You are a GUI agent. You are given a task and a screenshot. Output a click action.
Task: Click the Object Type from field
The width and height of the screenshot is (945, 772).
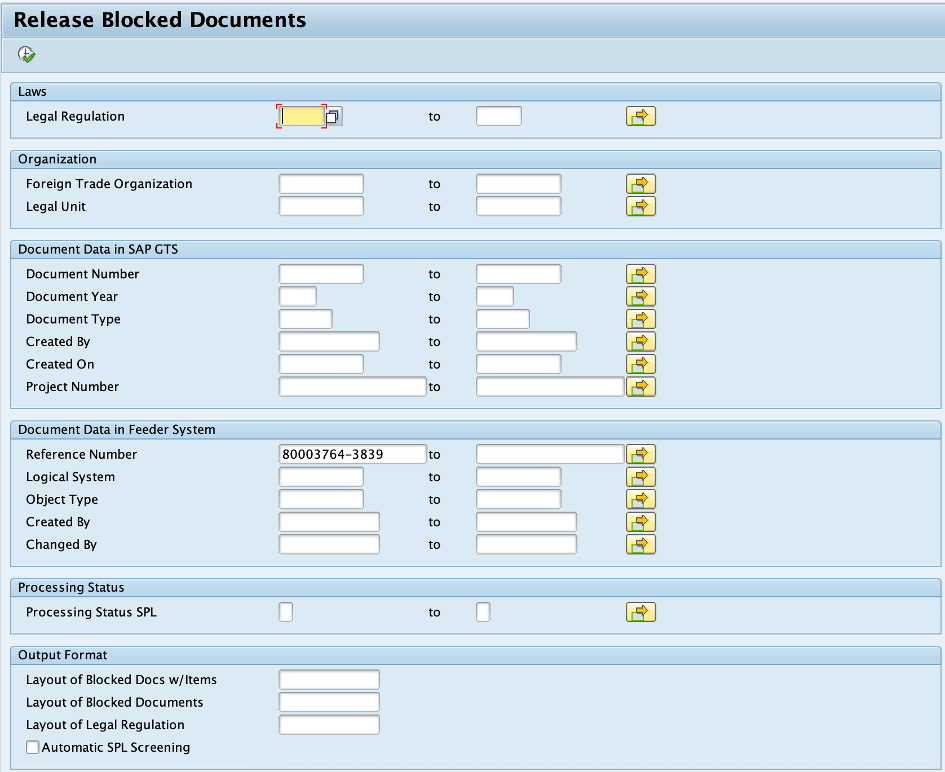coord(321,500)
